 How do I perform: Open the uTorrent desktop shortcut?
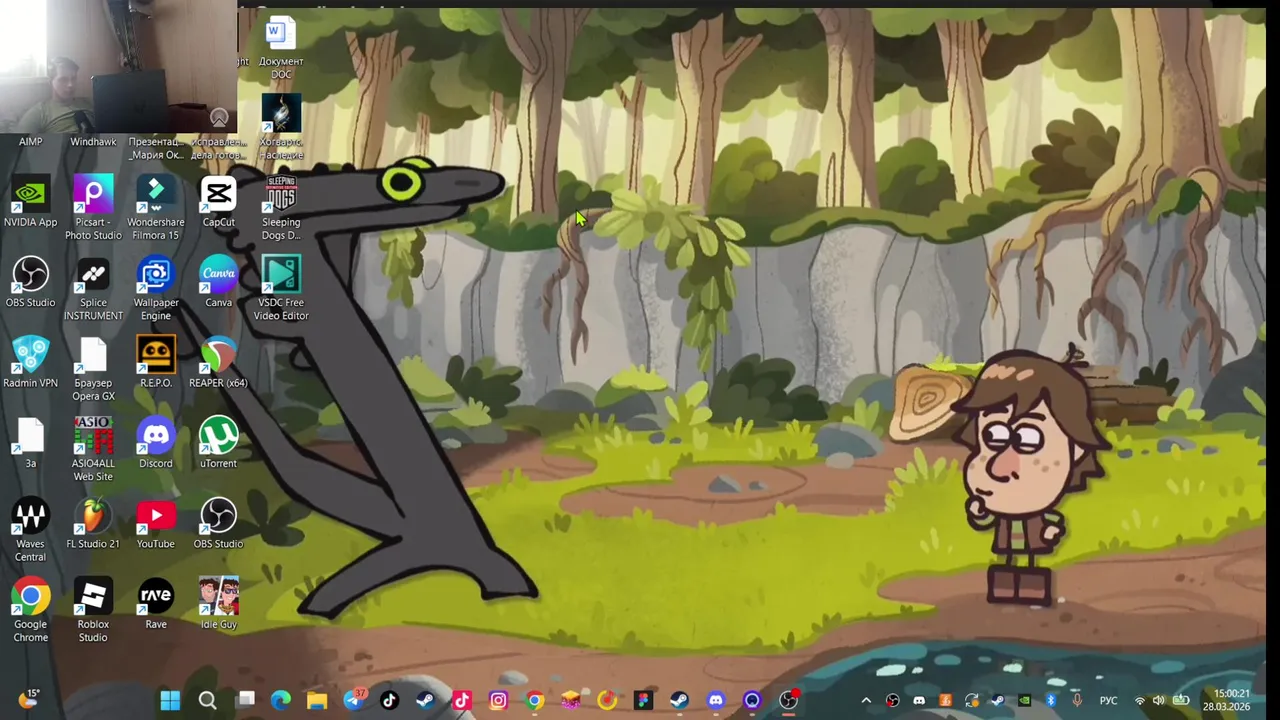218,444
